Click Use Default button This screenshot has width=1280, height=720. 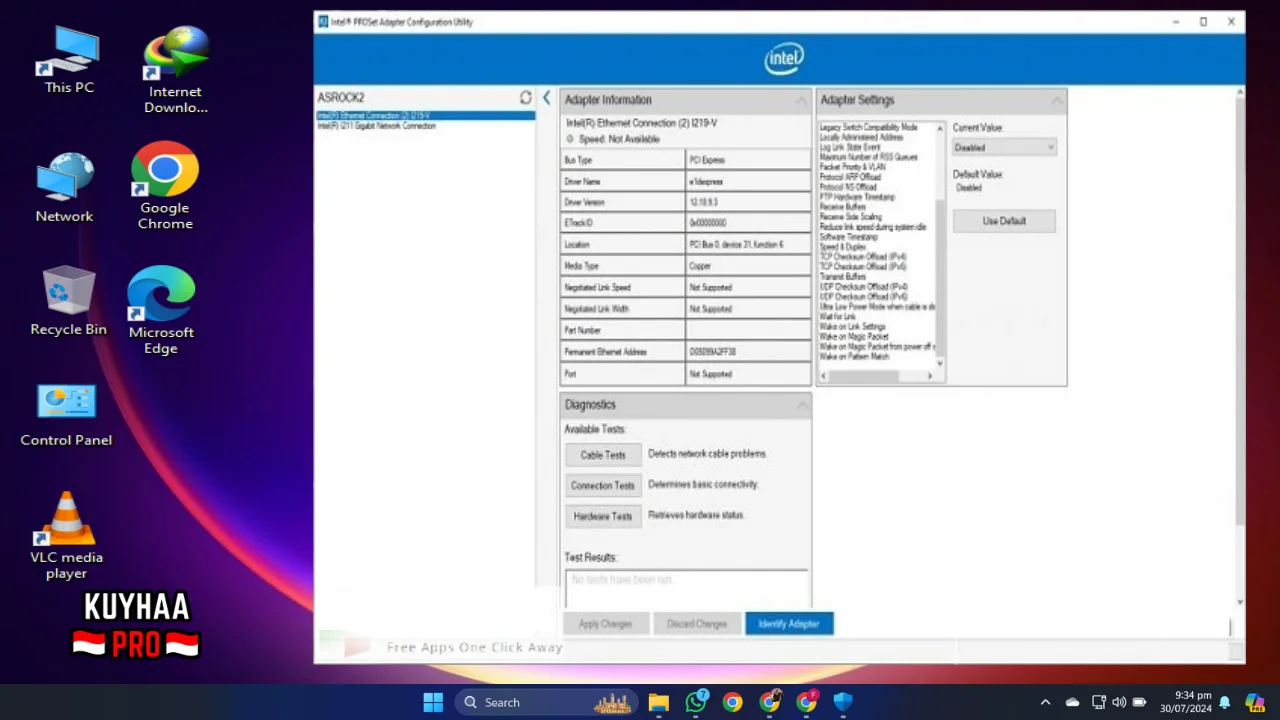coord(1004,221)
